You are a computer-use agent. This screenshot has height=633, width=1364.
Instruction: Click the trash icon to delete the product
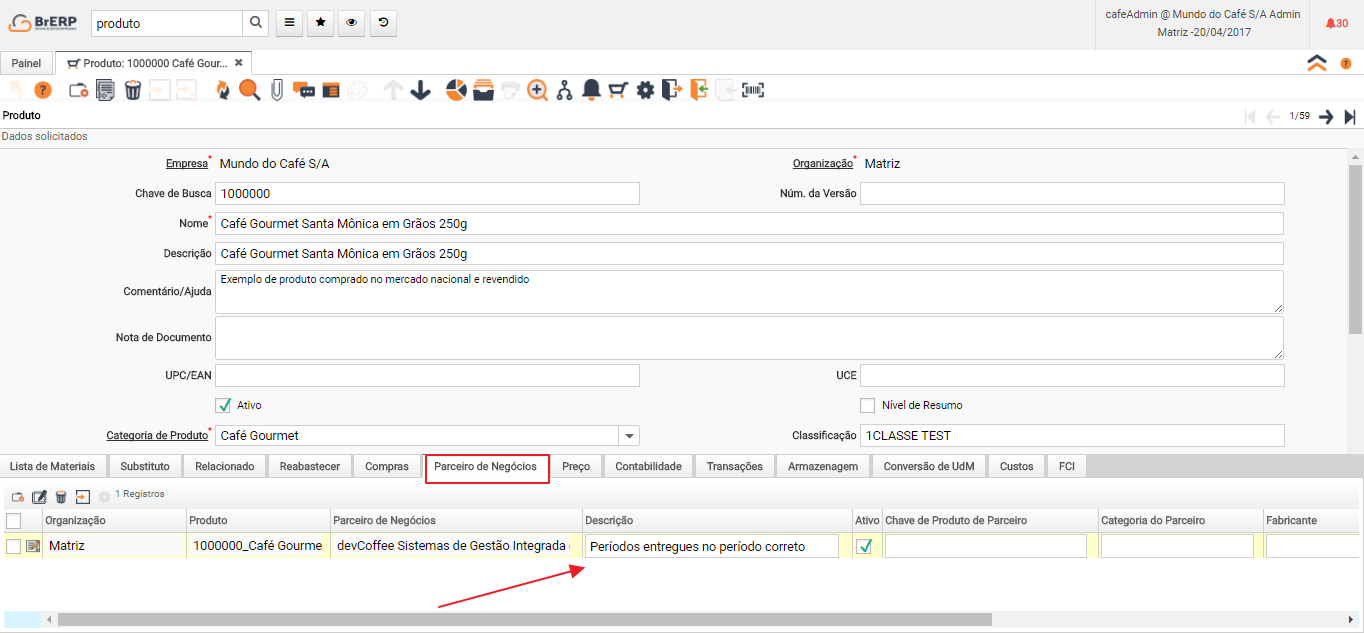click(132, 90)
